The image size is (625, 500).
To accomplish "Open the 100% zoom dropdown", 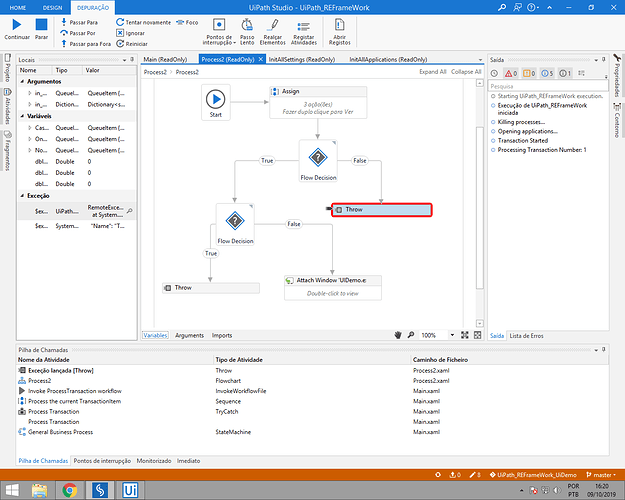I will (452, 335).
